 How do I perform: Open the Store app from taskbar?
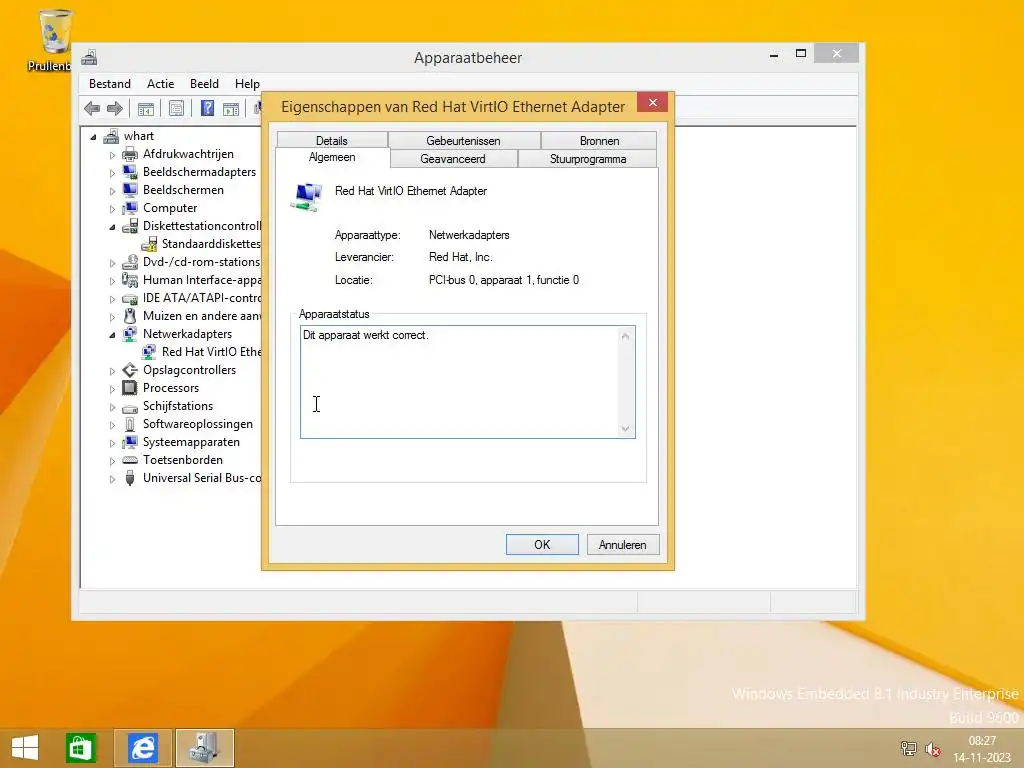click(80, 748)
